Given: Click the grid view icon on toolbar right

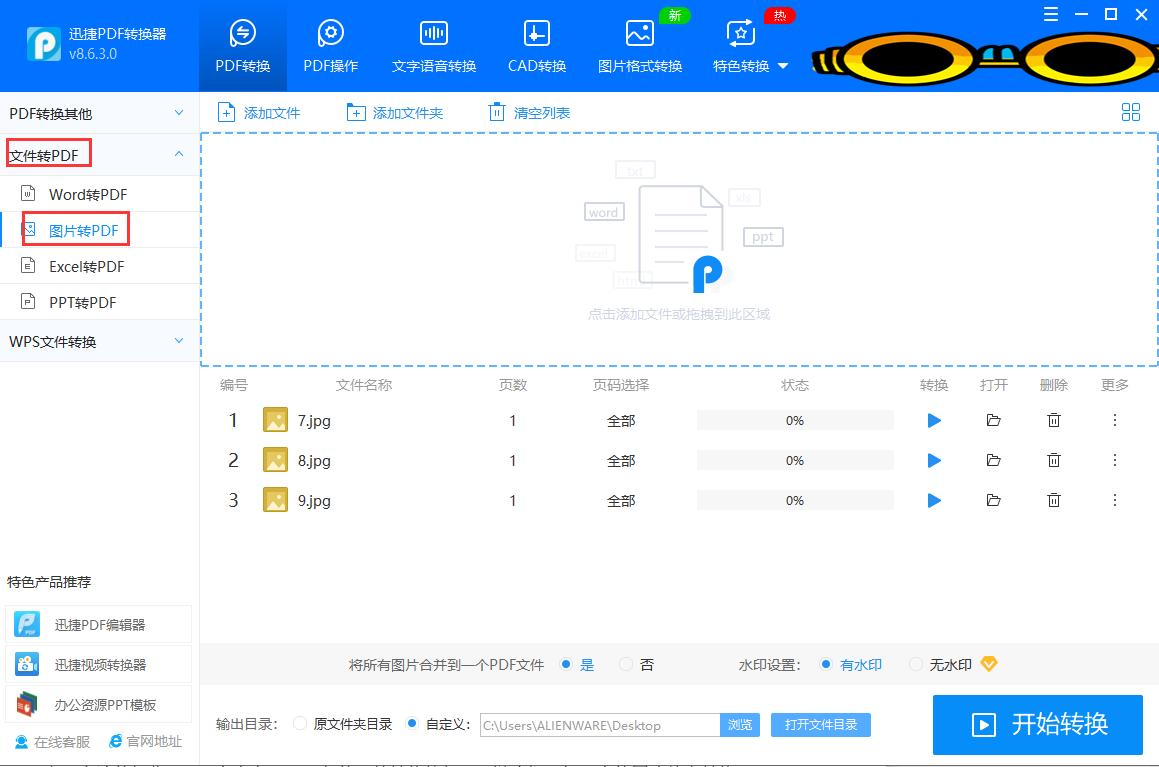Looking at the screenshot, I should 1131,112.
